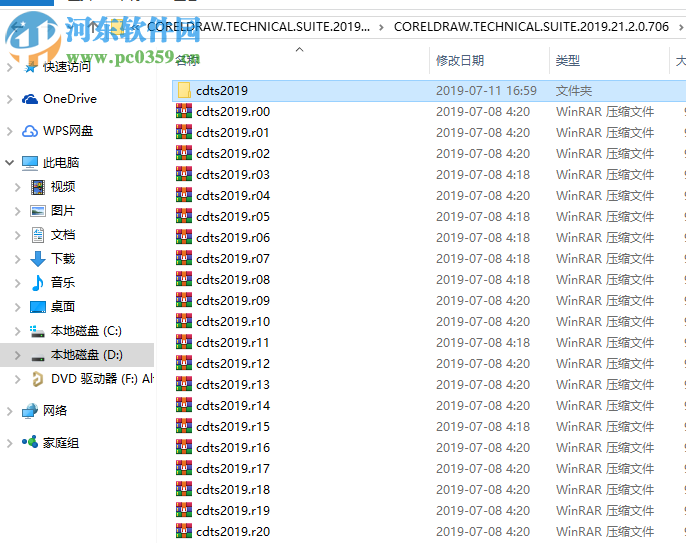Click the 文档 documents icon

pyautogui.click(x=38, y=235)
